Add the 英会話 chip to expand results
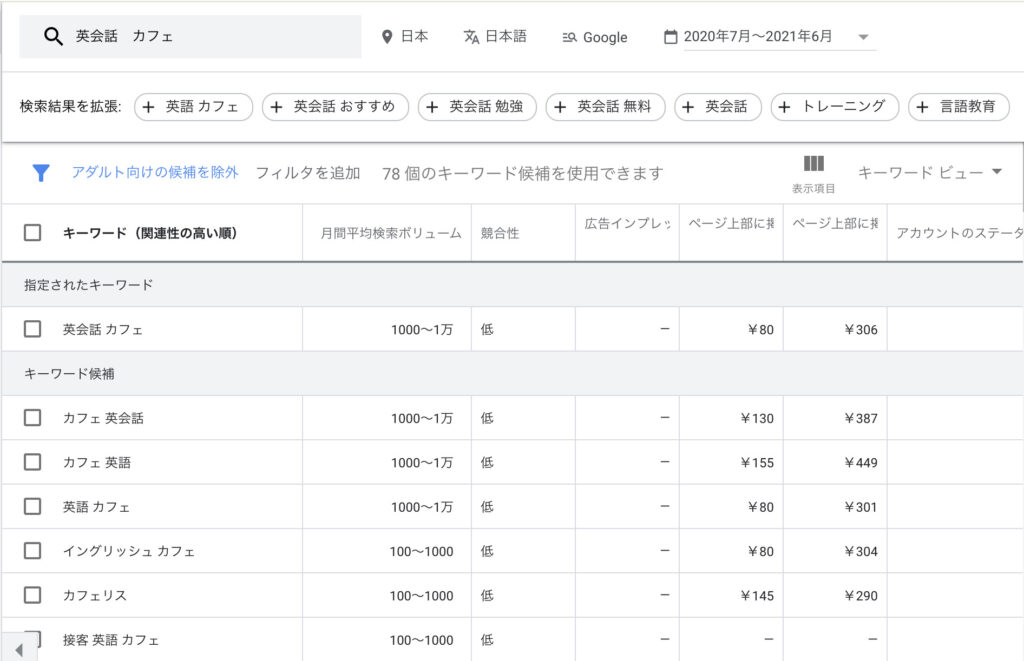The height and width of the screenshot is (661, 1024). tap(718, 107)
